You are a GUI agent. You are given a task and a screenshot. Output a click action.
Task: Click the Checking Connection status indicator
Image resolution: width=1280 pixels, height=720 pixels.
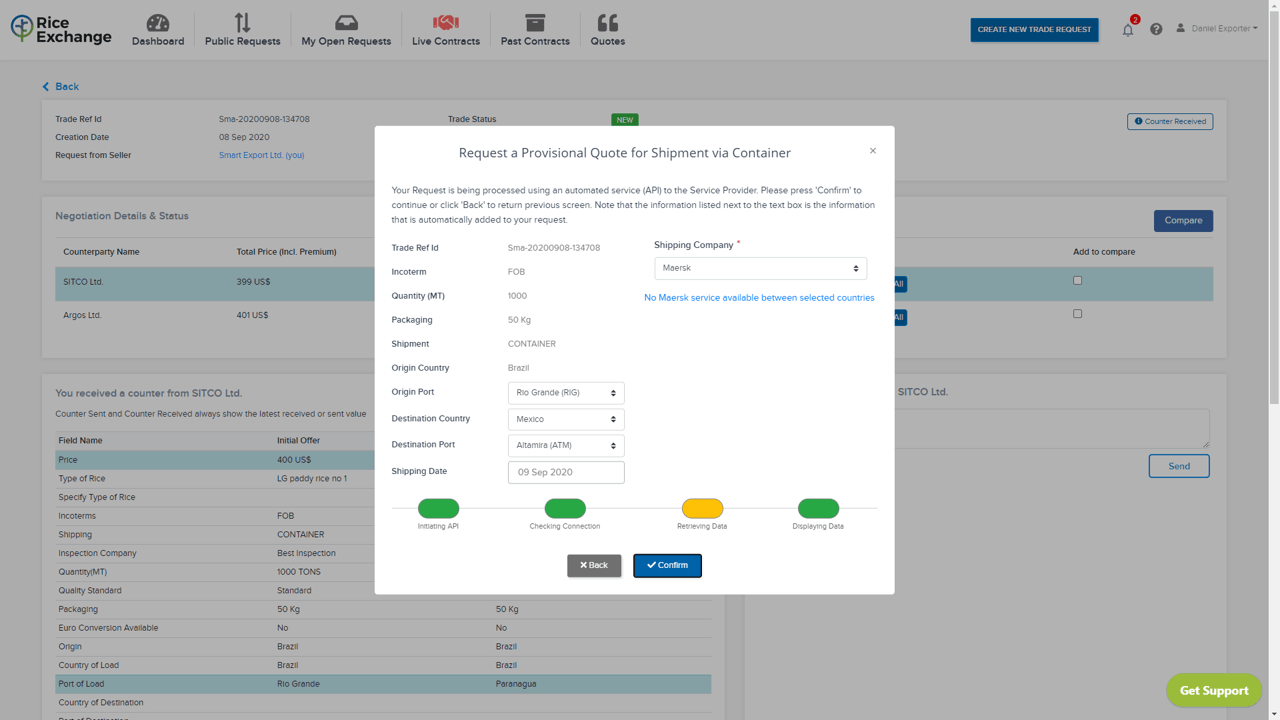tap(565, 508)
